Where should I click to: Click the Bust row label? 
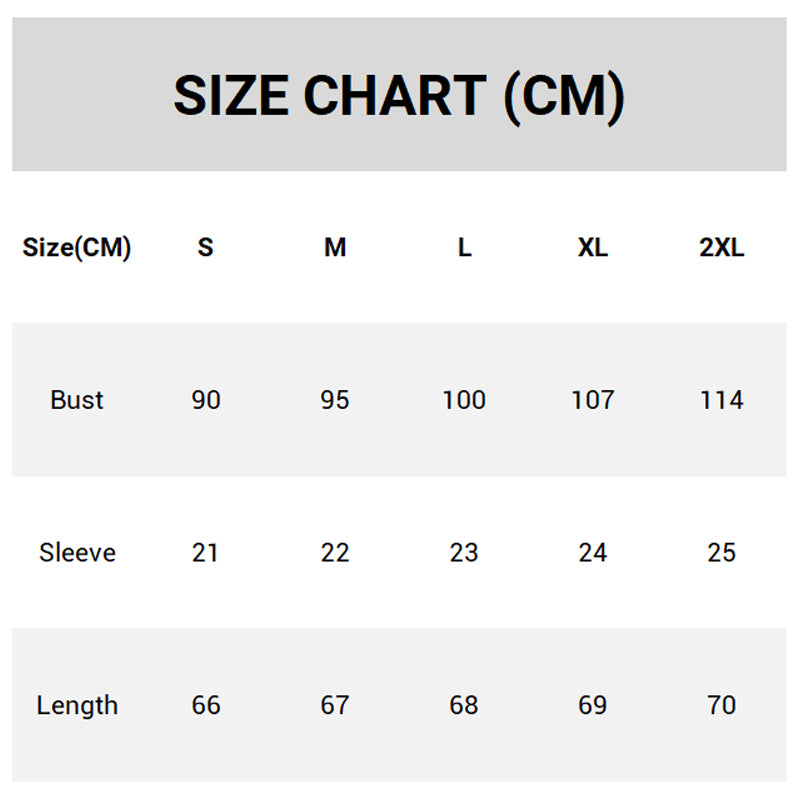tap(77, 400)
